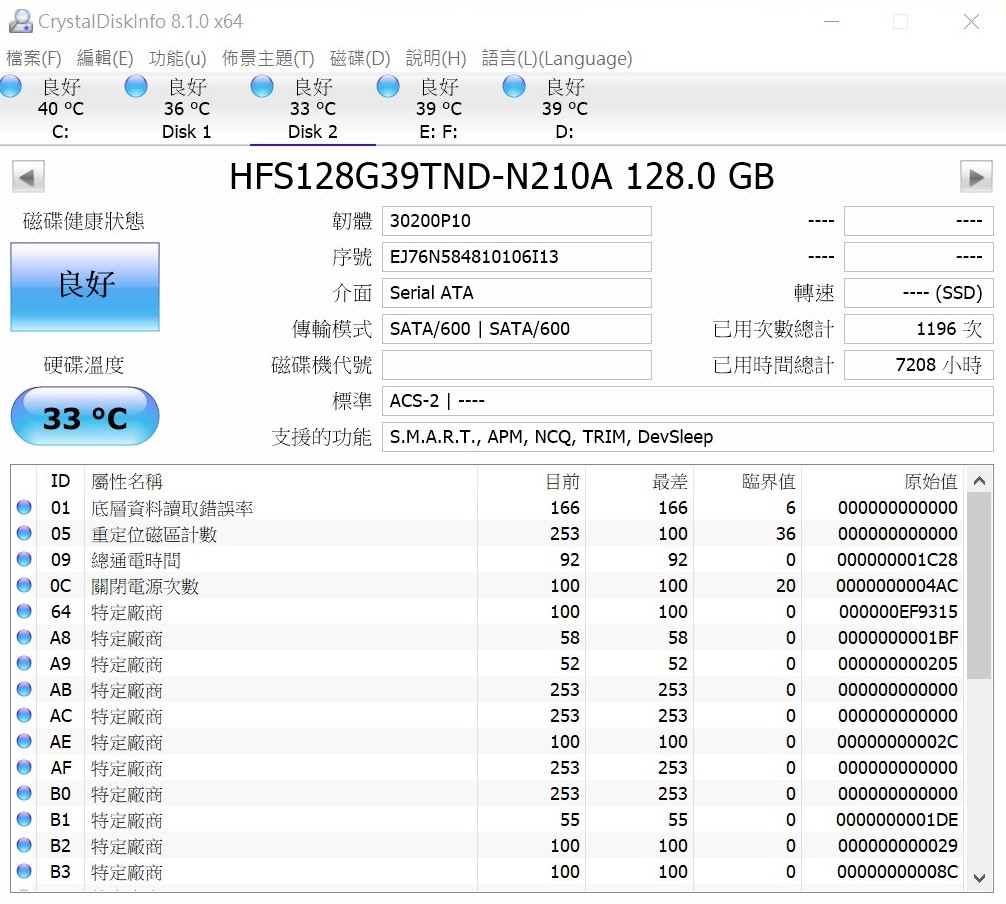Open the 功能(u) menu
Screen dimensions: 1006x904
pos(177,58)
